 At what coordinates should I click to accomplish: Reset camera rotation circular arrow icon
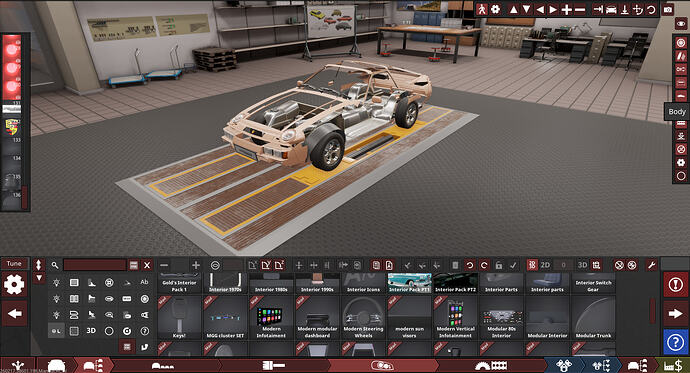(x=651, y=9)
